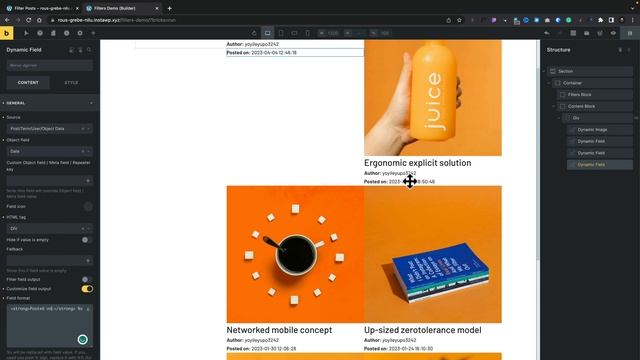Select highlighted Dynamic Field in Structure panel
This screenshot has width=640, height=360.
point(600,165)
